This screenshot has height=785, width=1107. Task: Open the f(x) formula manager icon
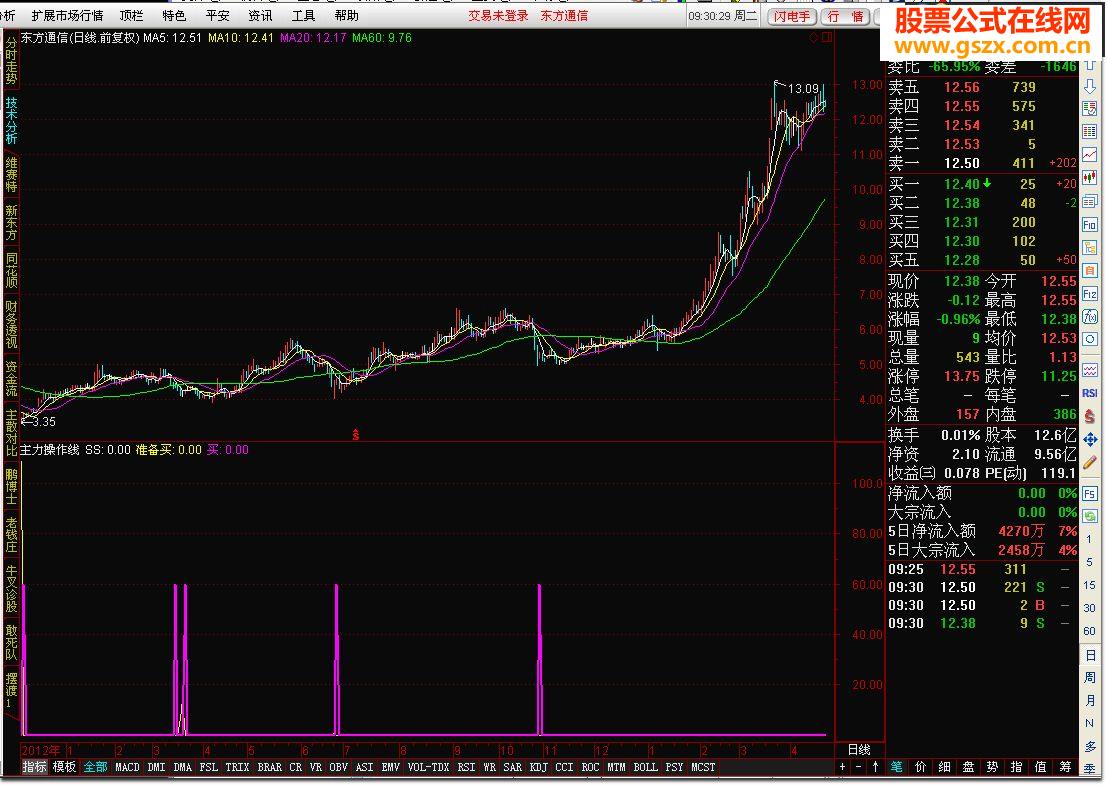(1089, 316)
